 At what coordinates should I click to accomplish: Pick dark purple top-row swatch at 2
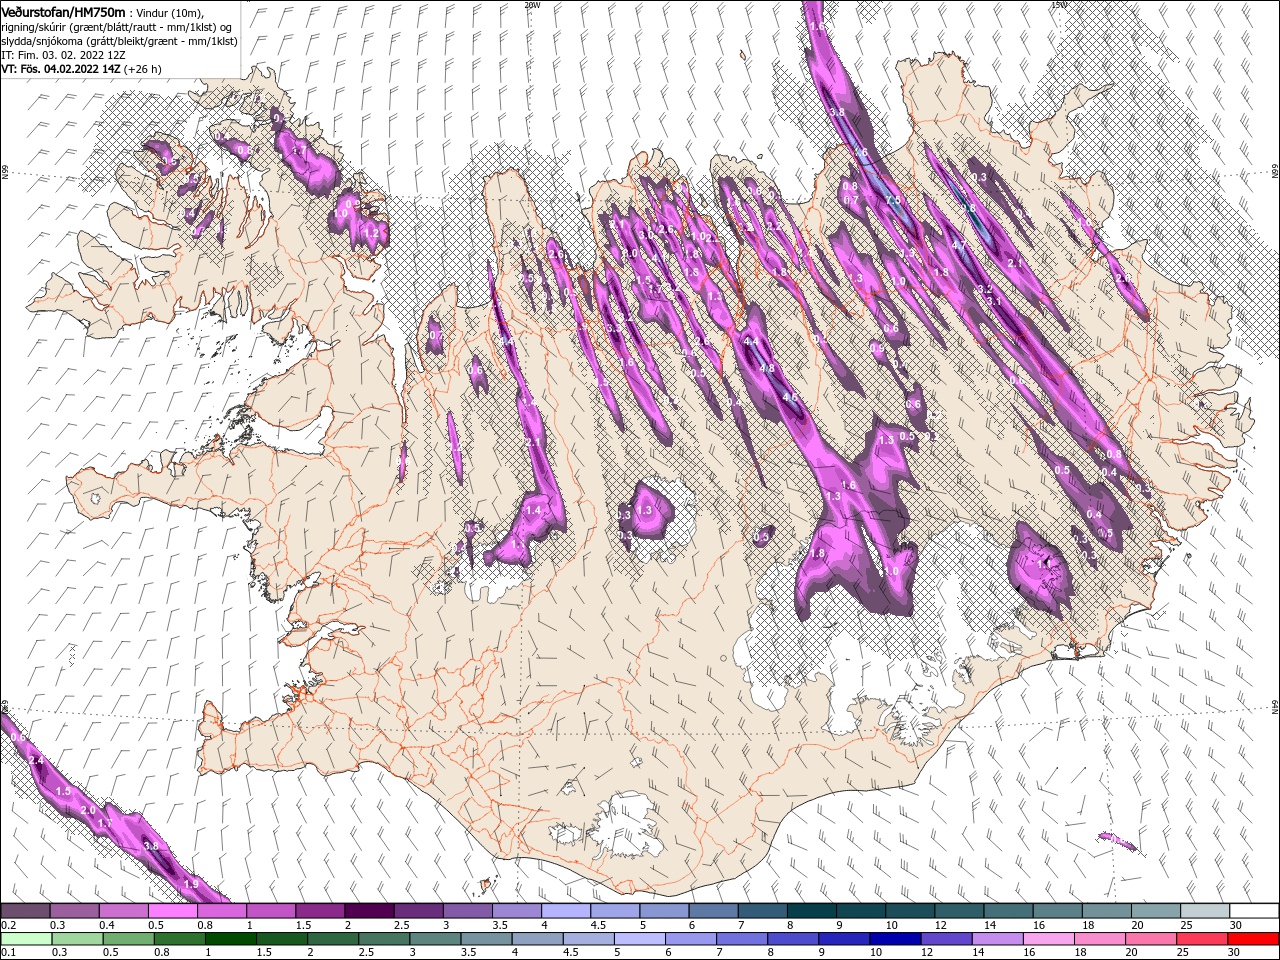(369, 911)
